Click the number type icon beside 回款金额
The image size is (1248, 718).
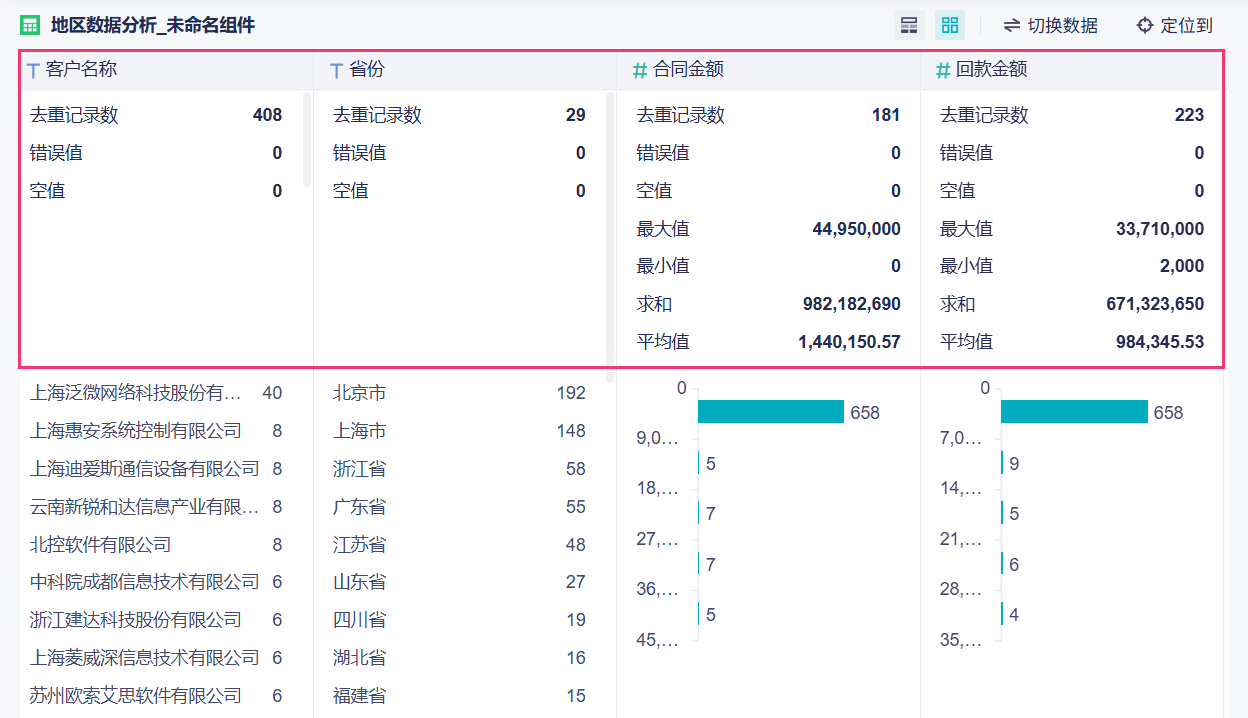click(943, 71)
